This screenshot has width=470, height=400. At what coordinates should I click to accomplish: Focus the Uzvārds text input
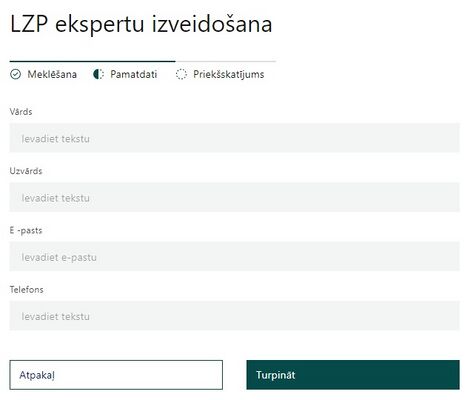(234, 197)
